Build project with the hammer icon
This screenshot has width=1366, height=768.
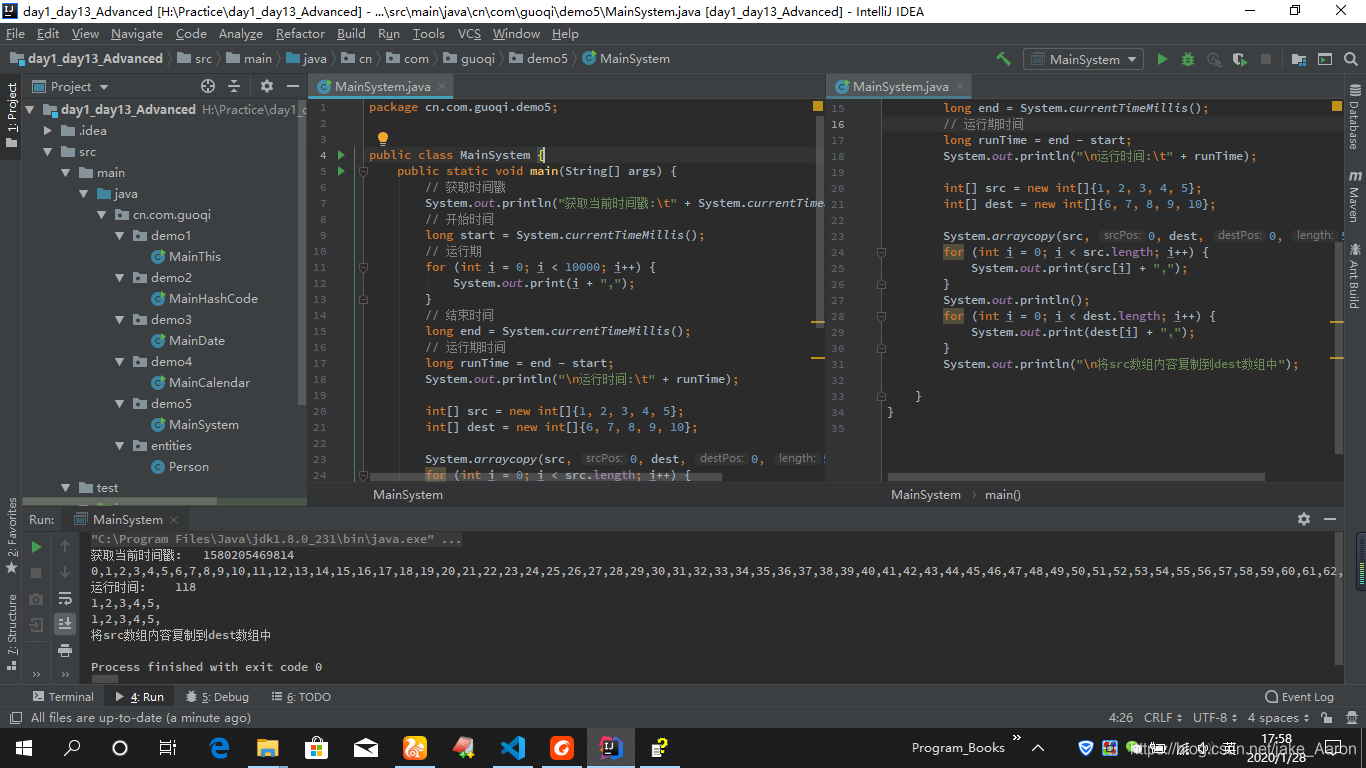1003,59
